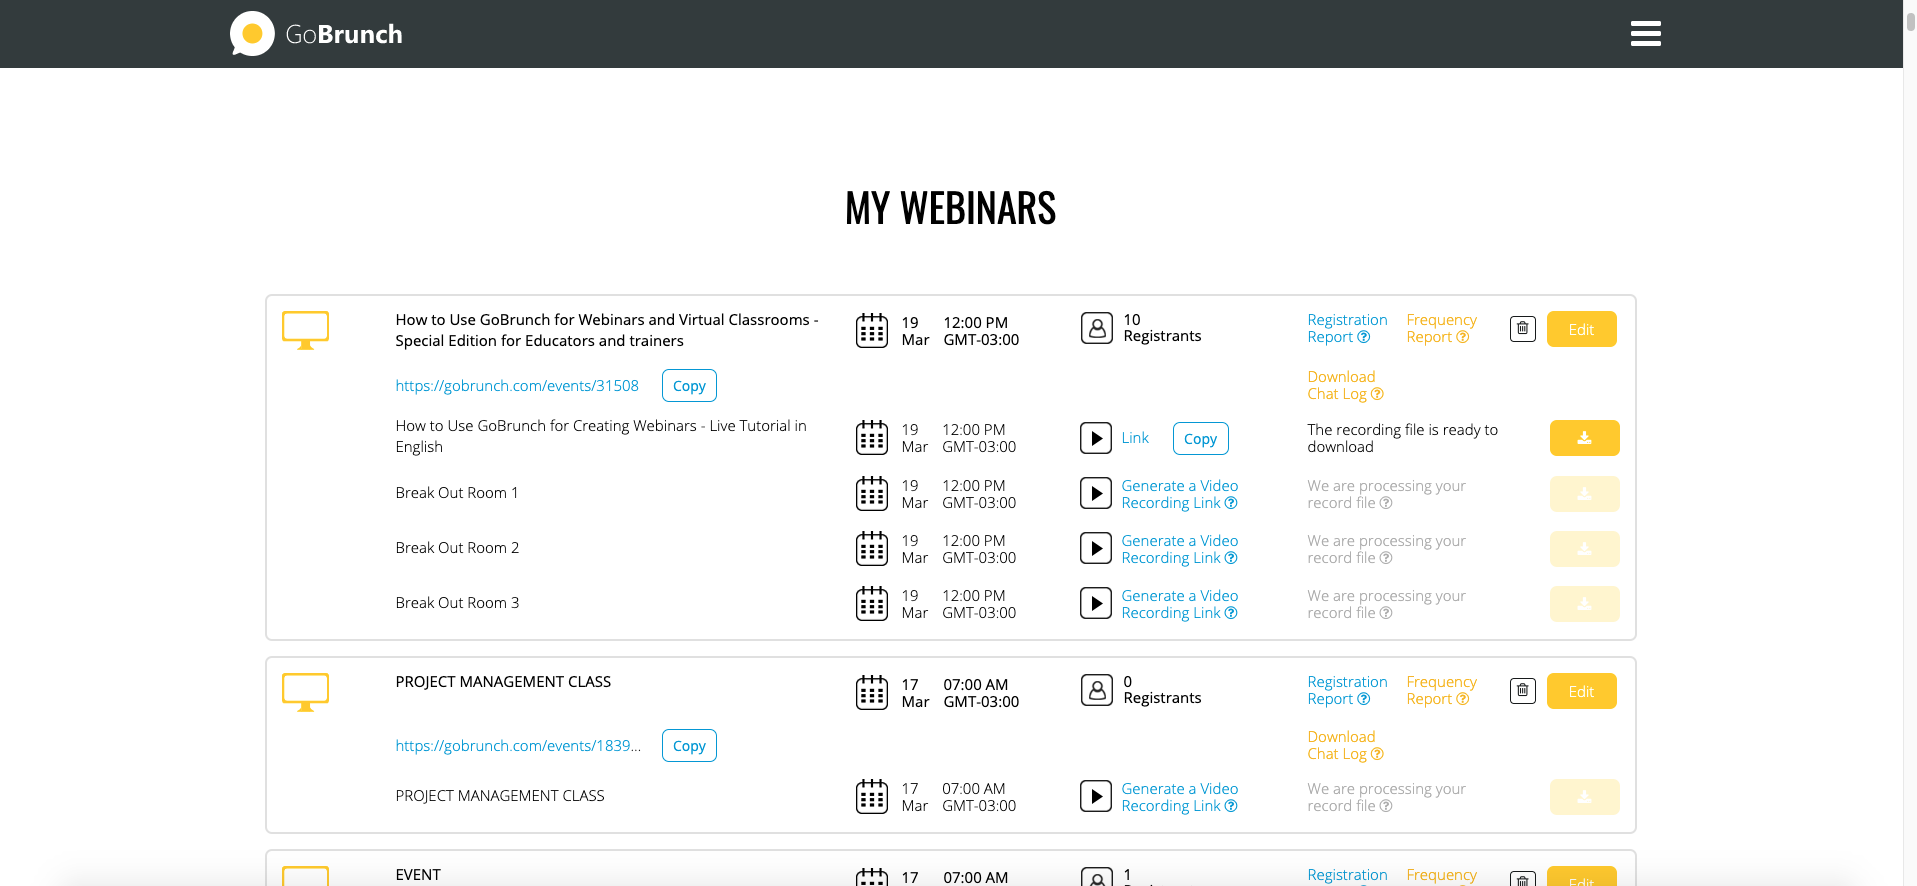Click the faded download button for PROJECT MANAGEMENT CLASS session
This screenshot has height=886, width=1917.
[x=1584, y=797]
